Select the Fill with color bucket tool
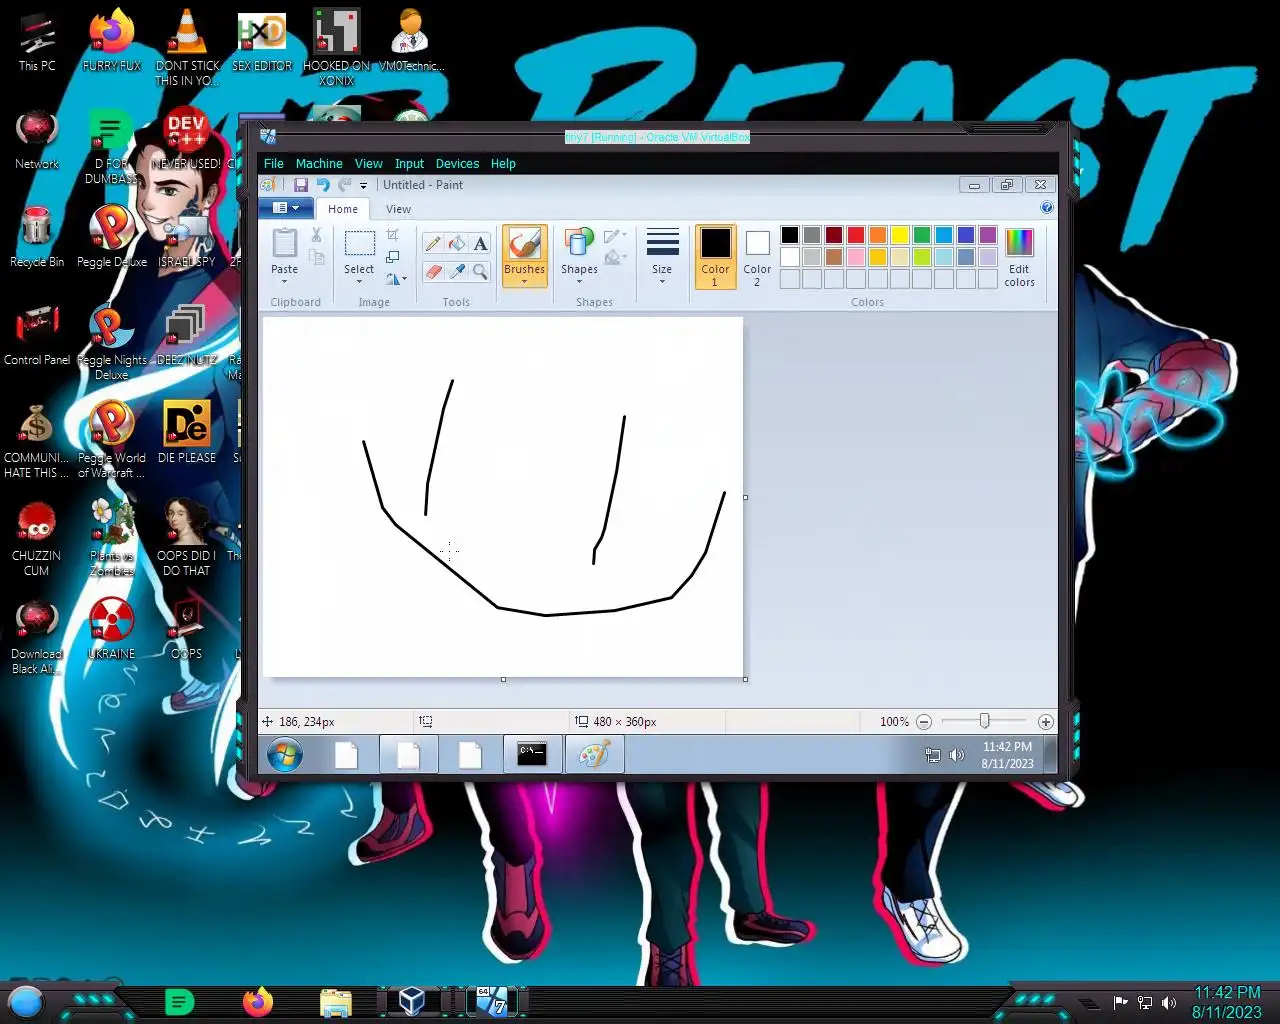 457,244
